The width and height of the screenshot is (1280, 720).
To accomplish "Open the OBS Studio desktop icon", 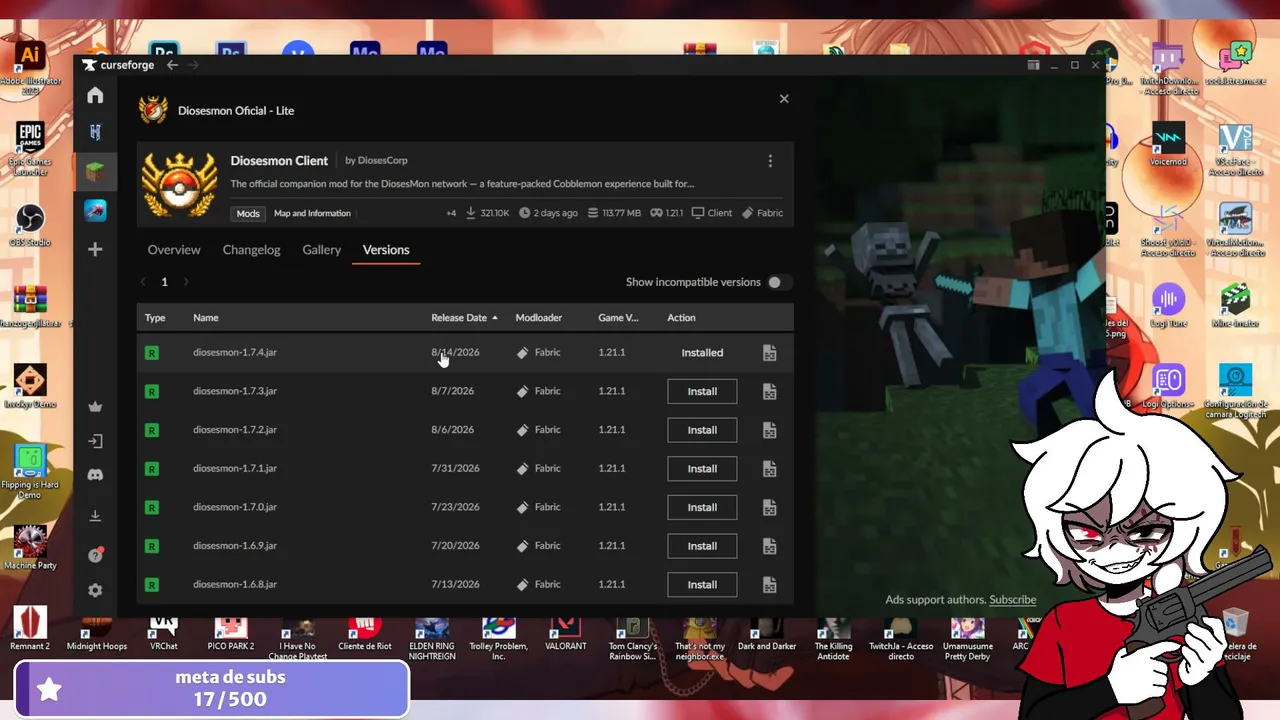I will click(30, 224).
